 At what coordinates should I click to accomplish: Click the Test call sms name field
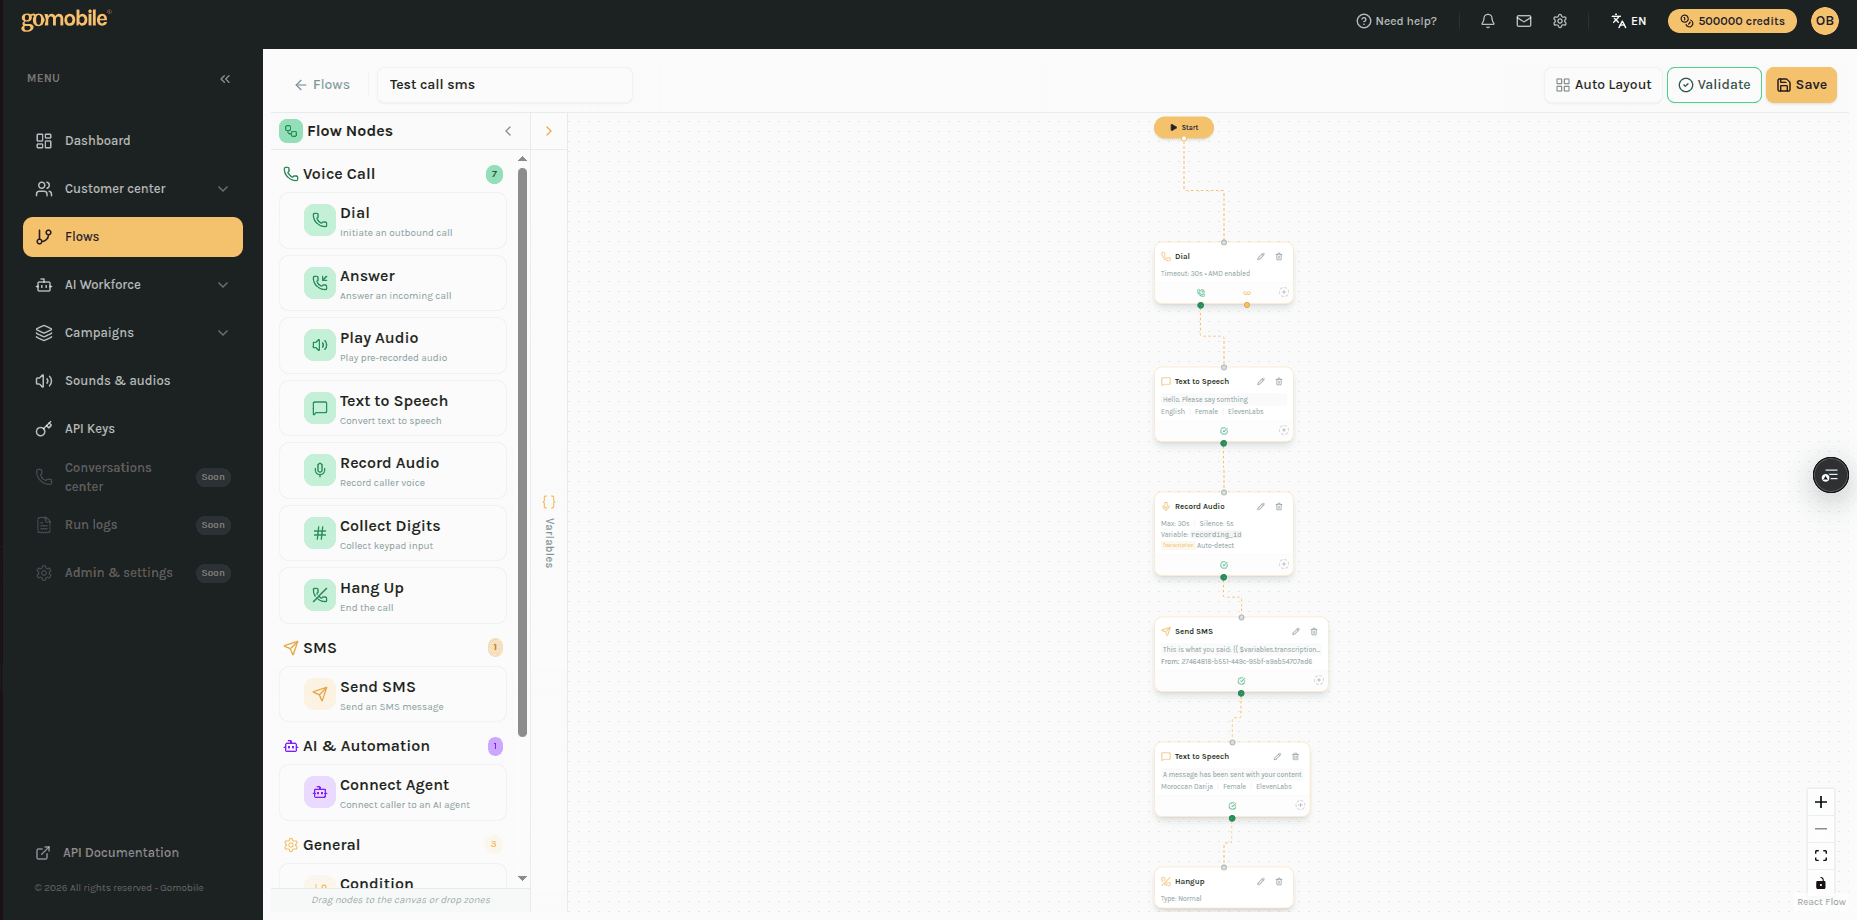(x=504, y=84)
